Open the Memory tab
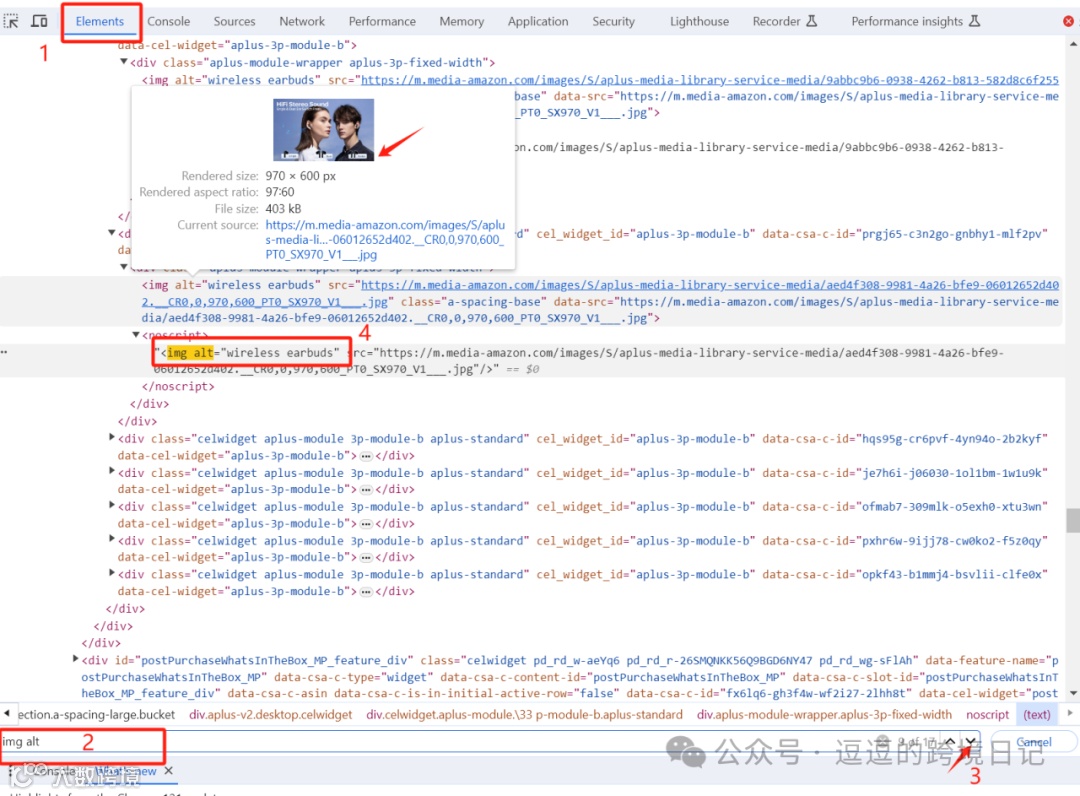 tap(461, 21)
